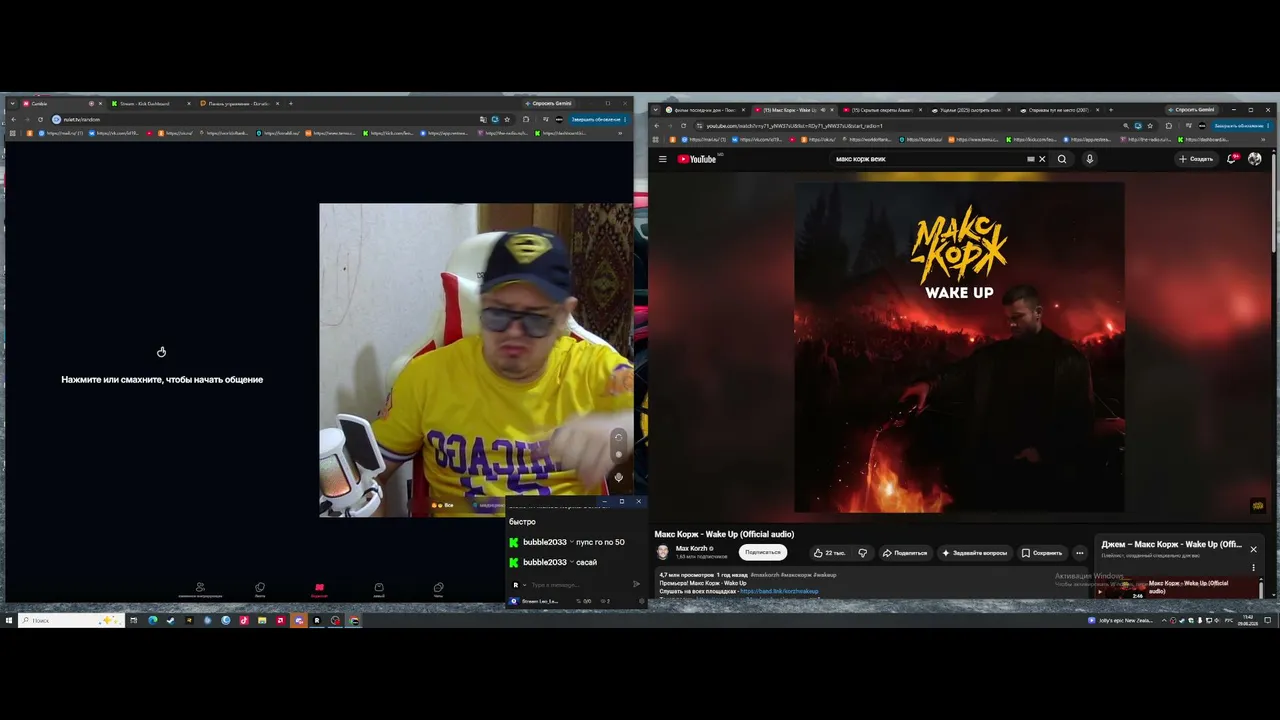Open a new tab in the right browser

tap(1110, 110)
